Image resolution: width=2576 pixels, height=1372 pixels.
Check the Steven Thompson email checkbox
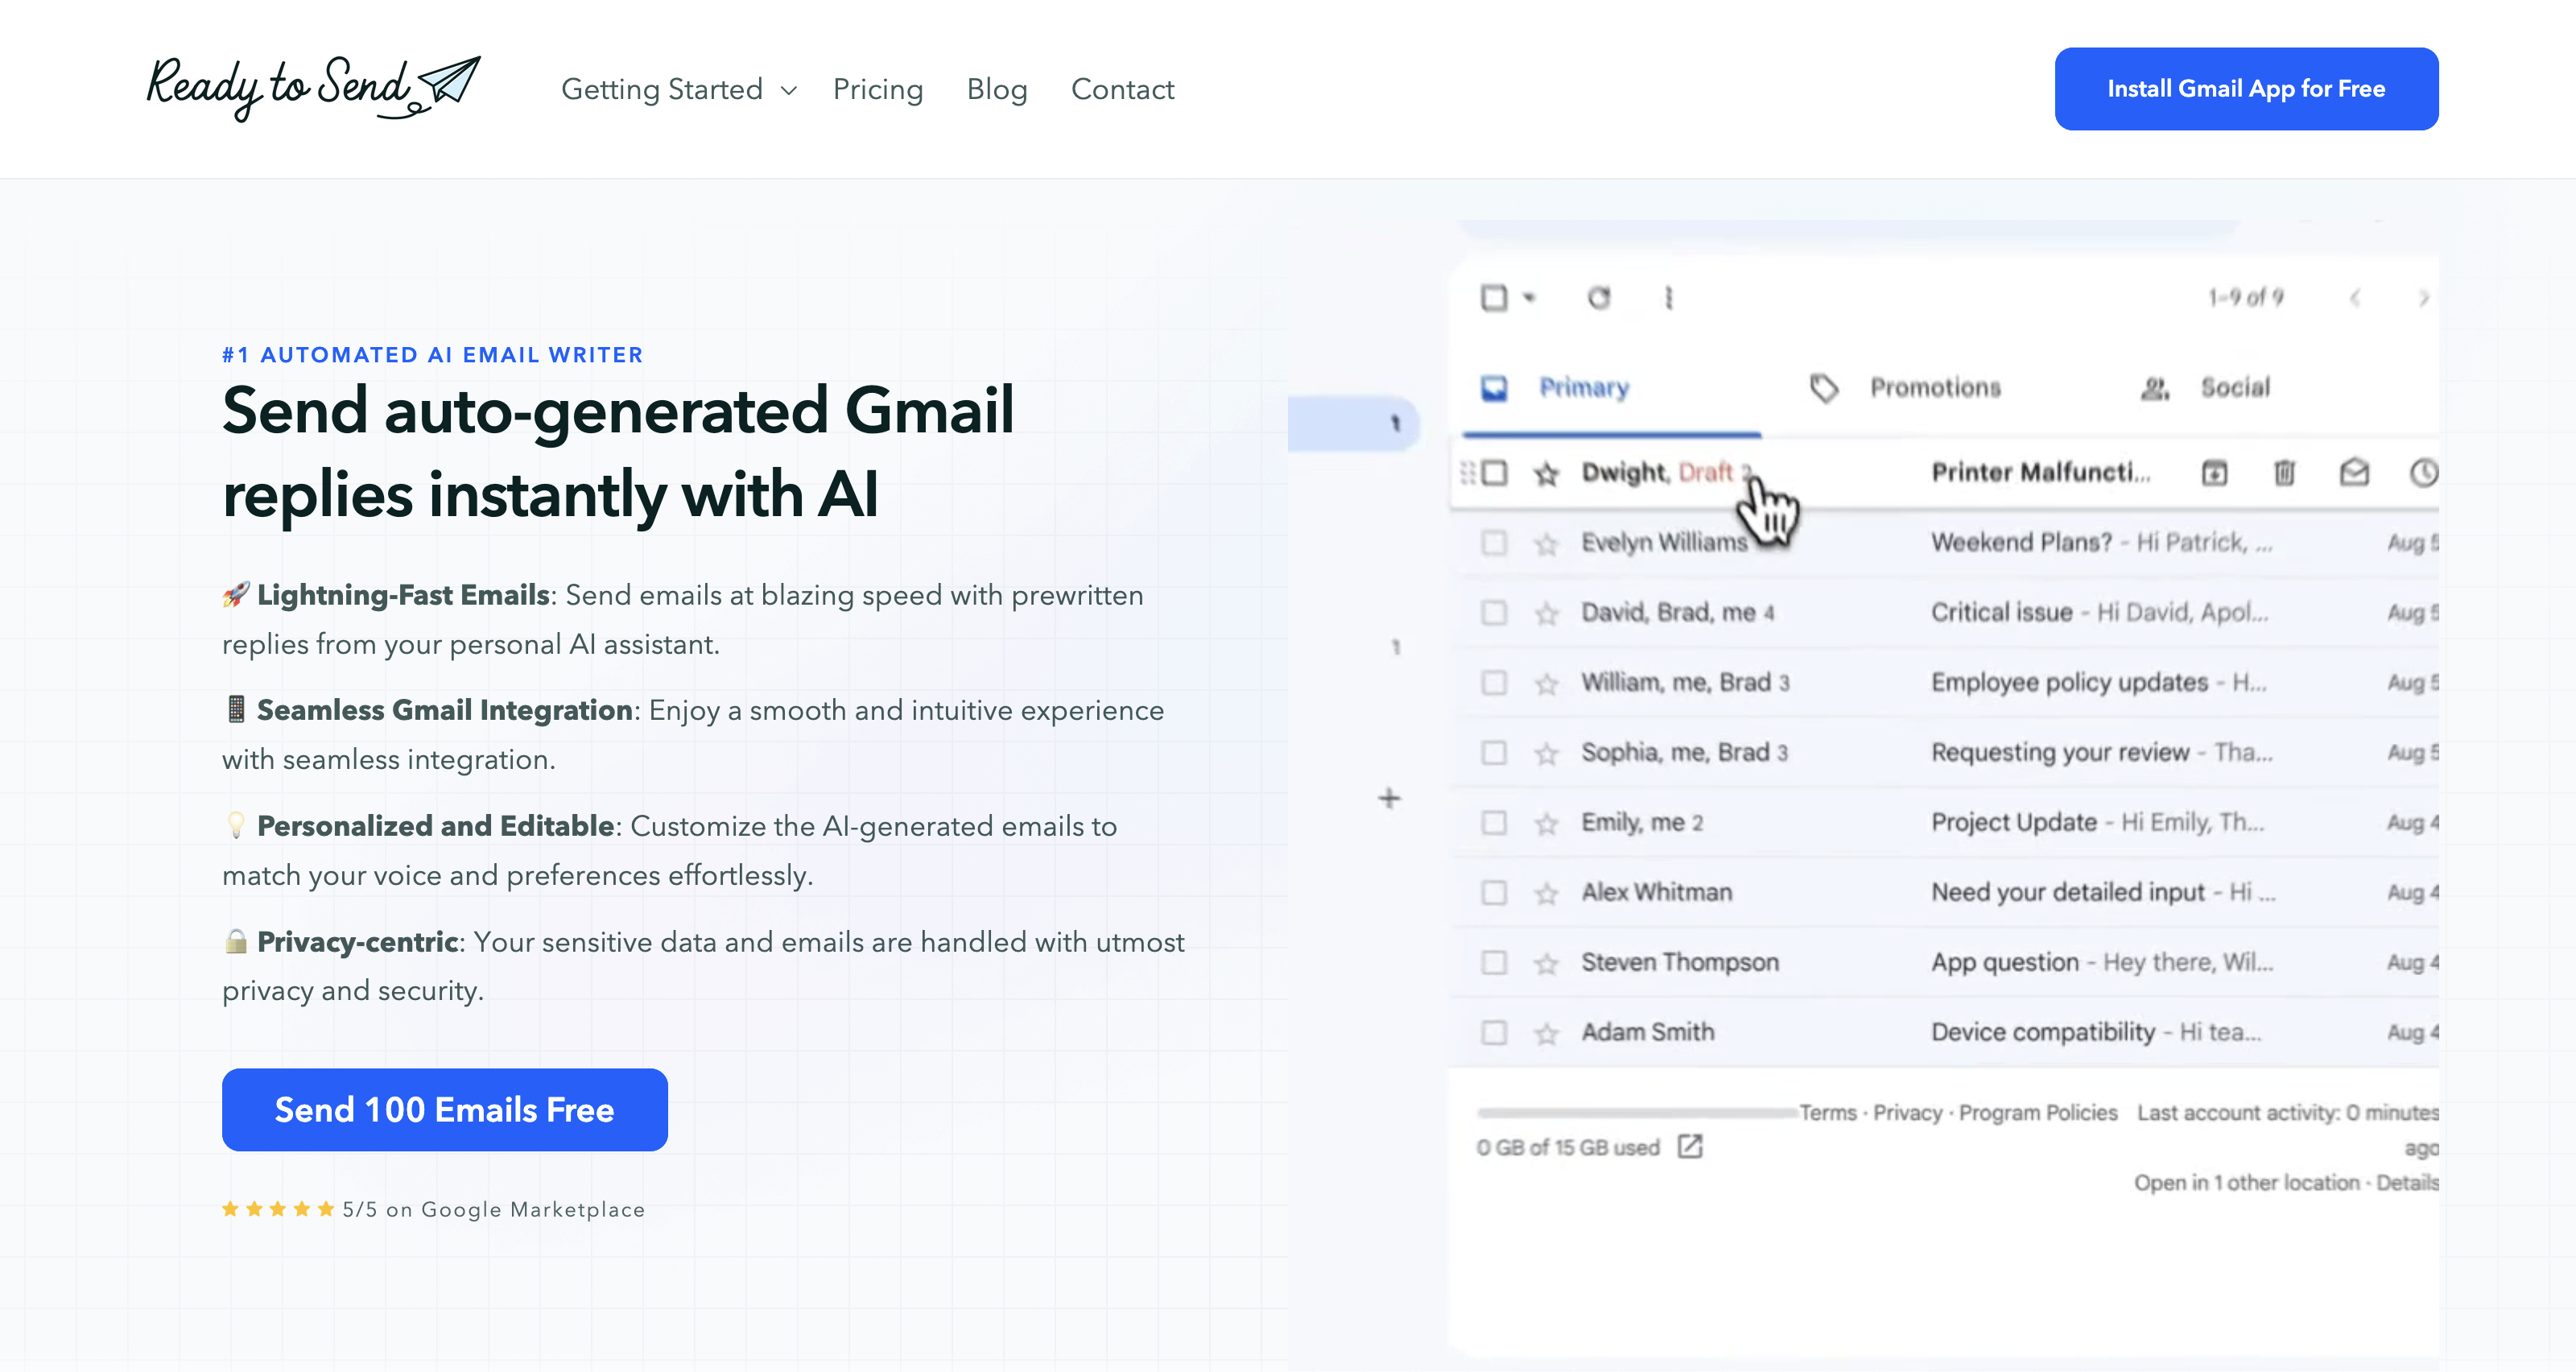tap(1494, 962)
